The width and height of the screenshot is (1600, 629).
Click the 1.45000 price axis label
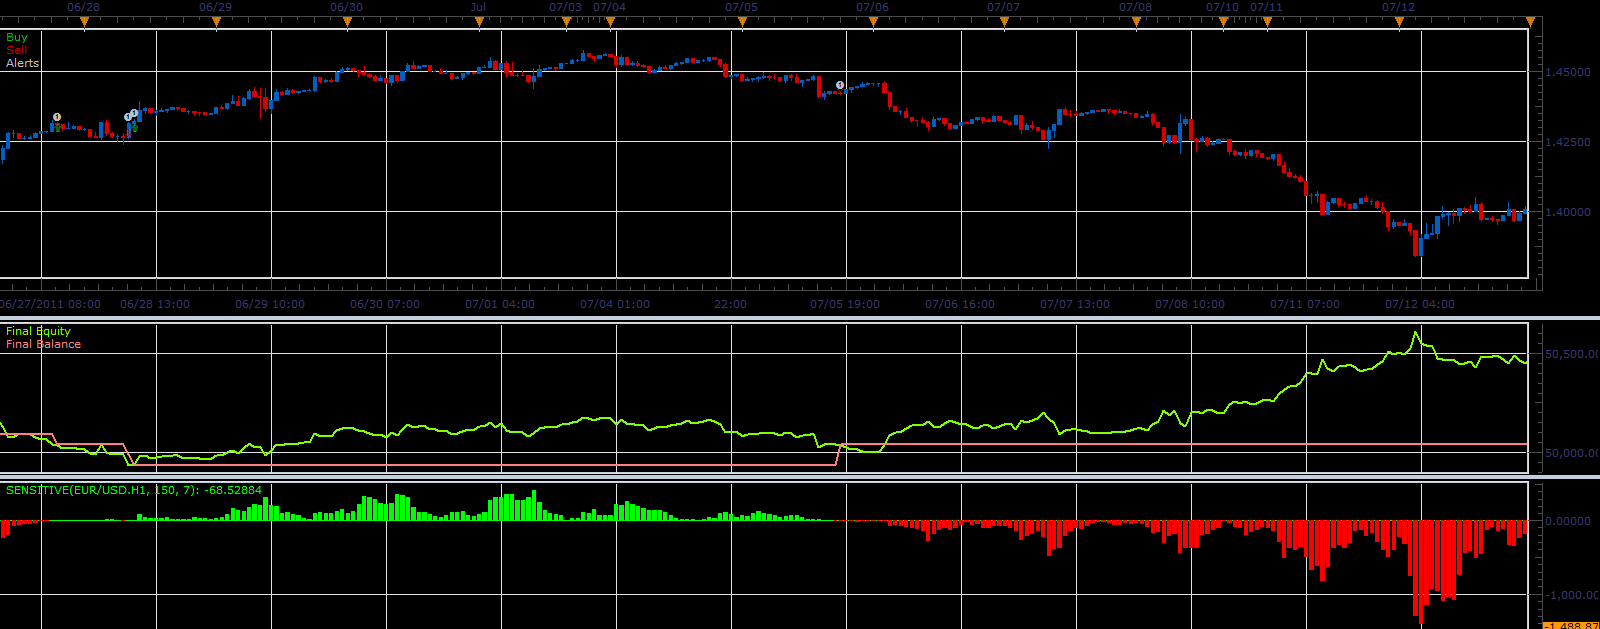[x=1568, y=72]
